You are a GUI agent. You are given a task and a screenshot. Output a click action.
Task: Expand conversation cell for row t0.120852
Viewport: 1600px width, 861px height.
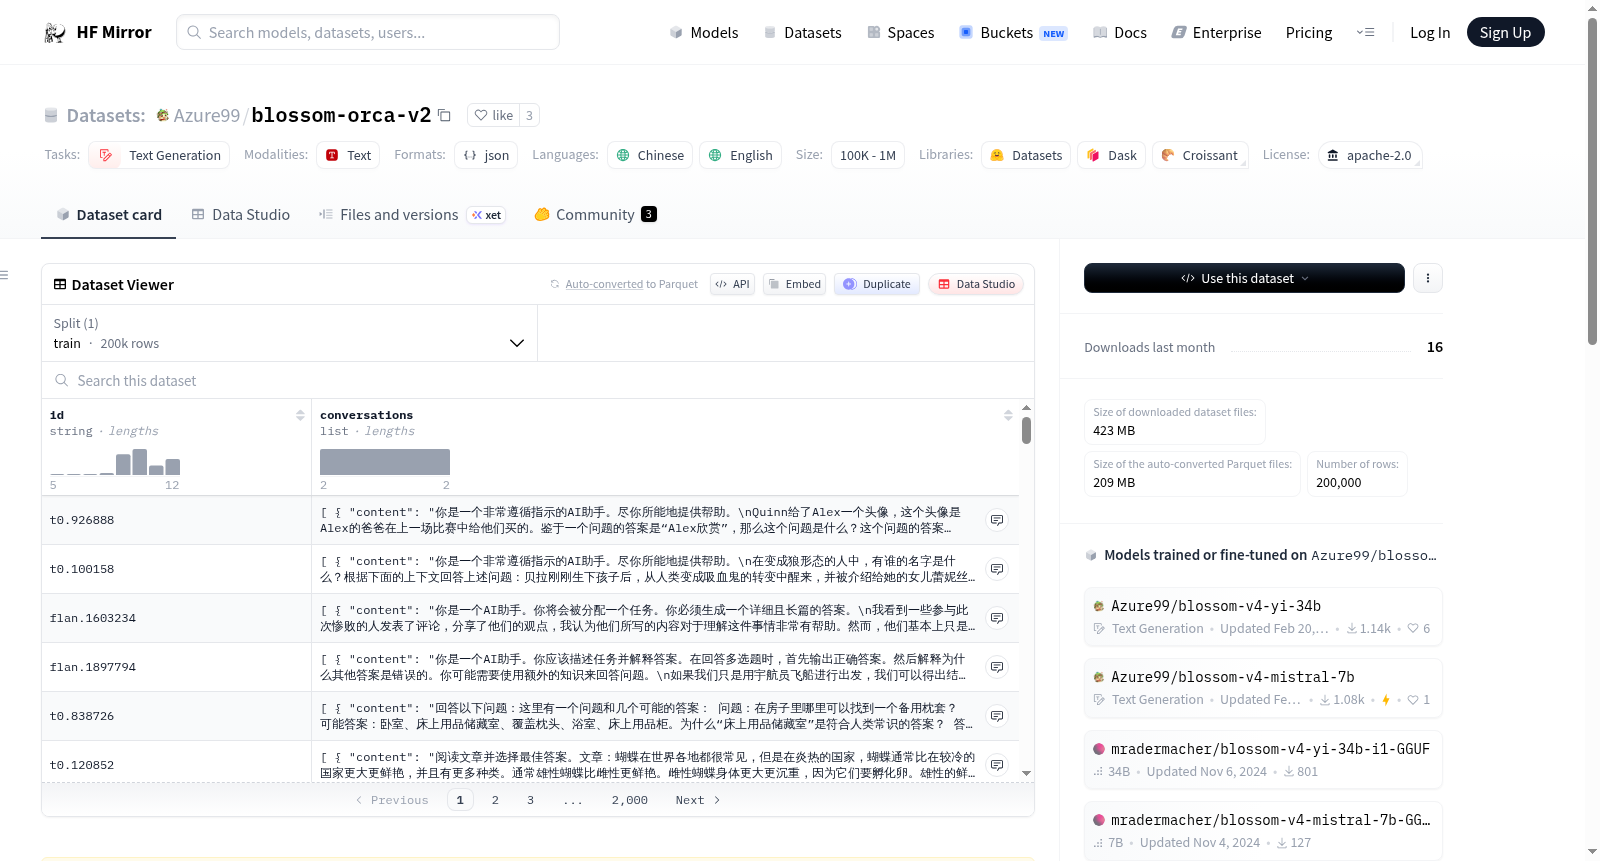[997, 765]
